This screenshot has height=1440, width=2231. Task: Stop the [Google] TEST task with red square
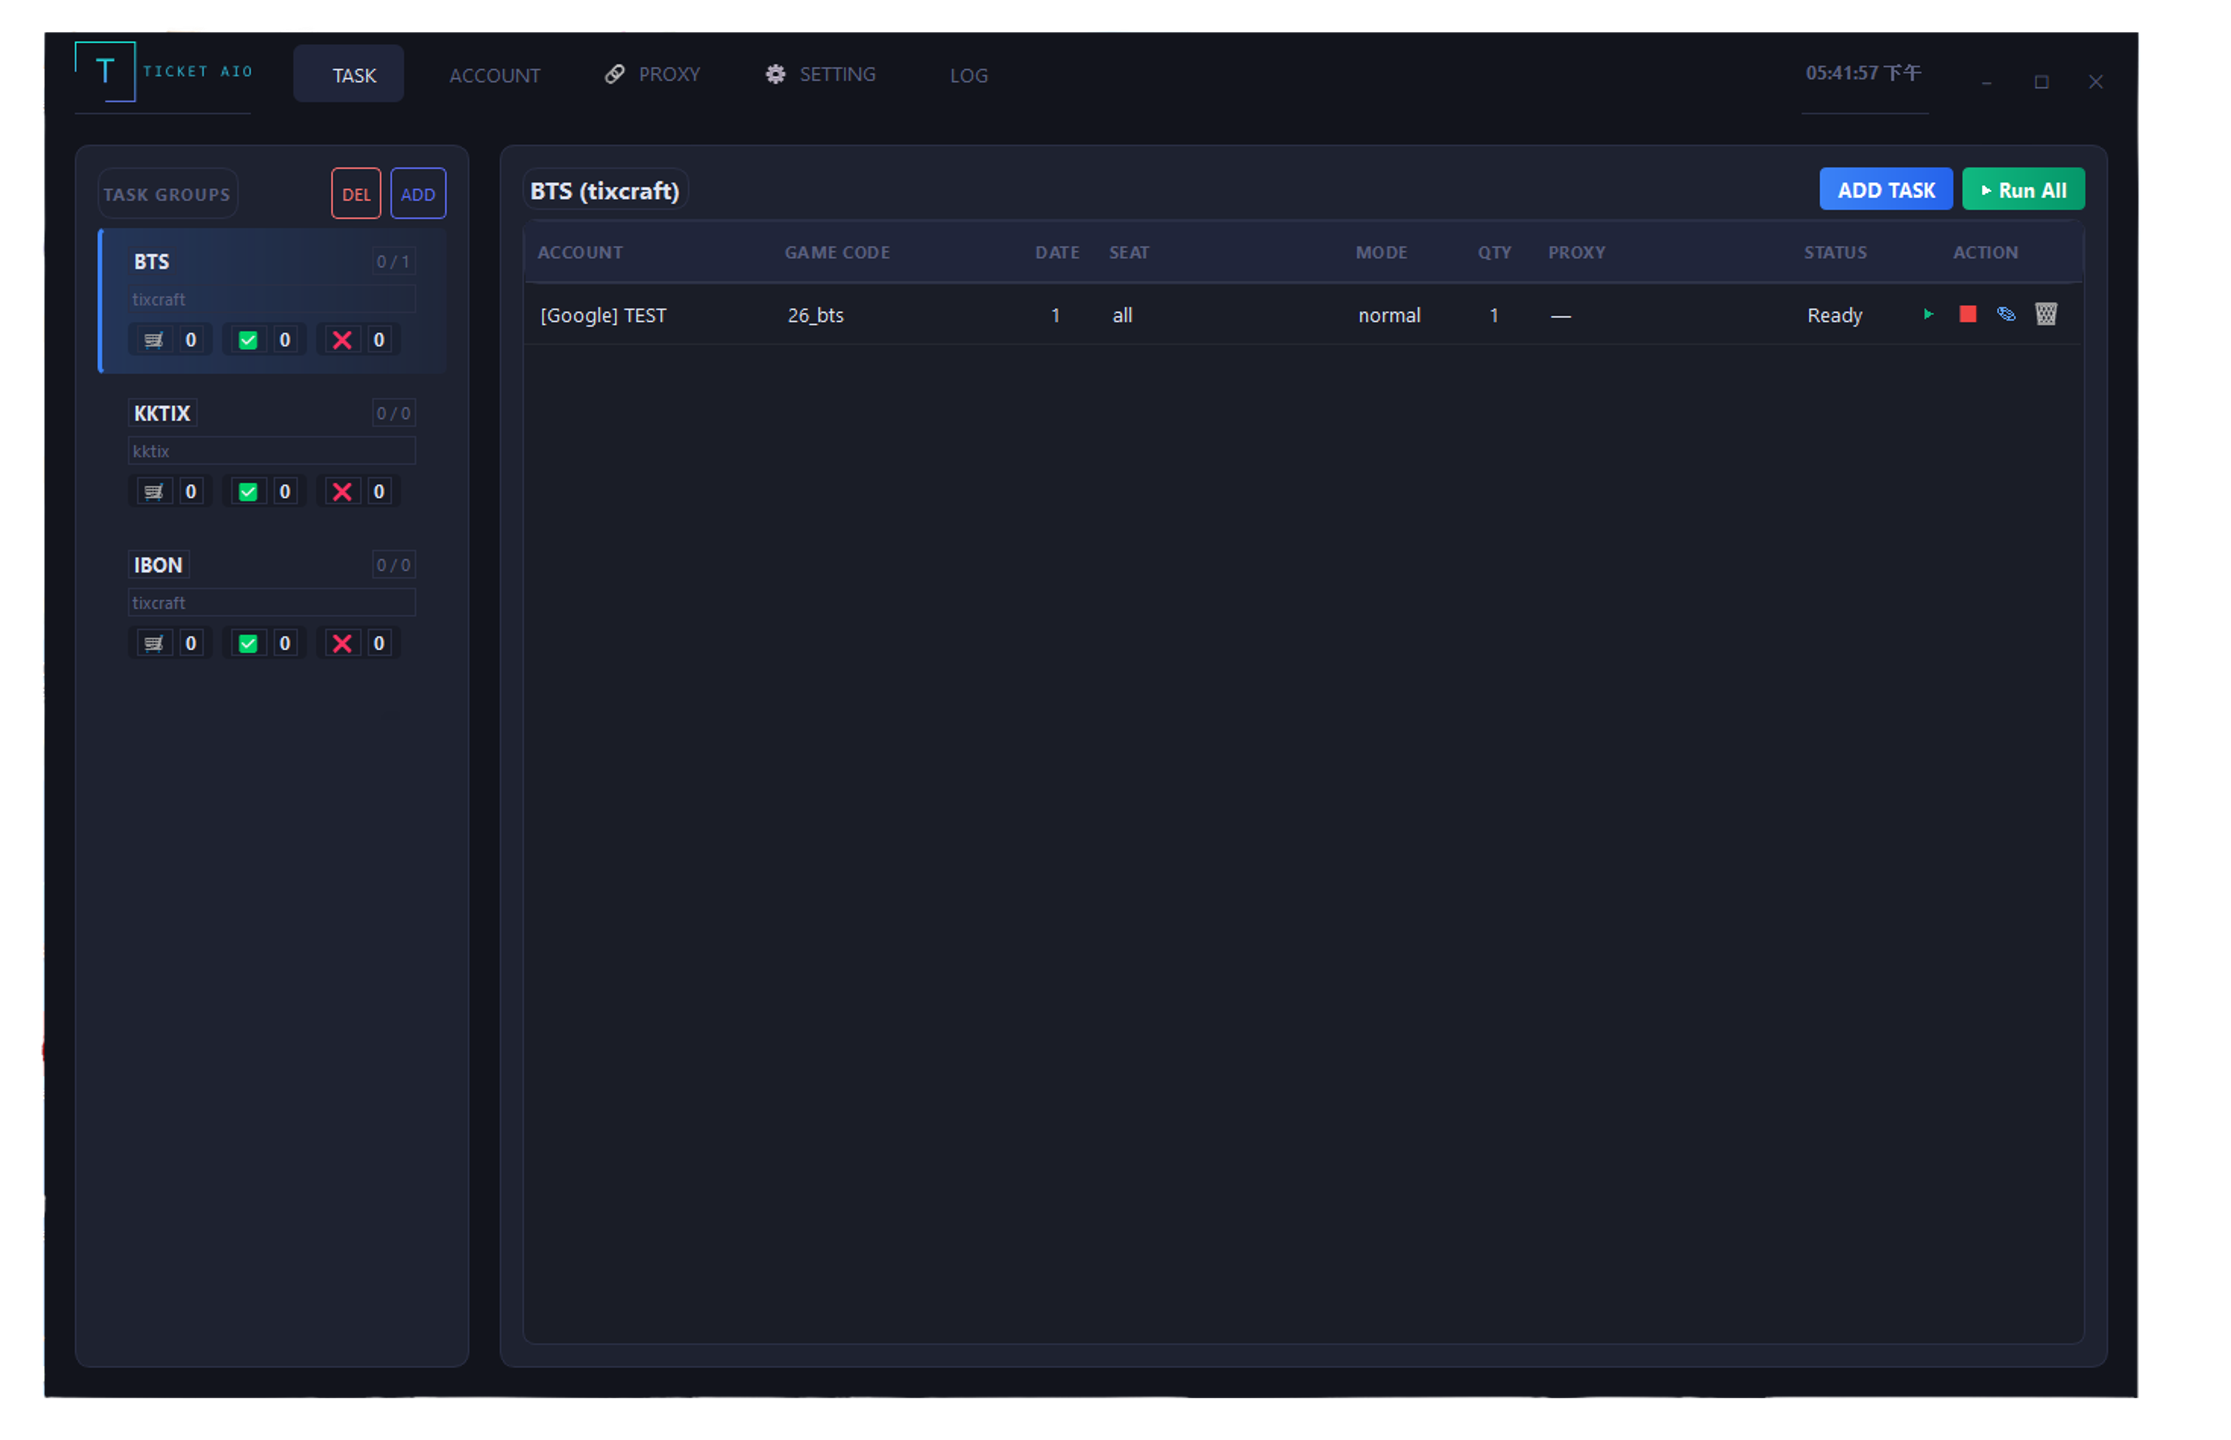(1967, 315)
